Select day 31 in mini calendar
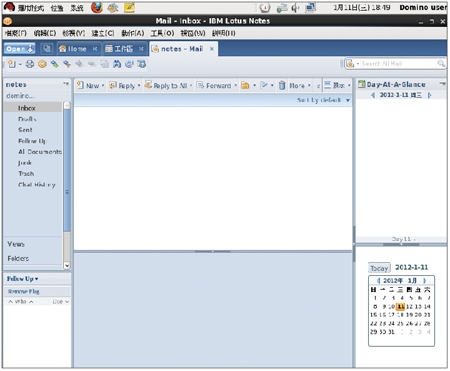The image size is (450, 371). pyautogui.click(x=391, y=332)
